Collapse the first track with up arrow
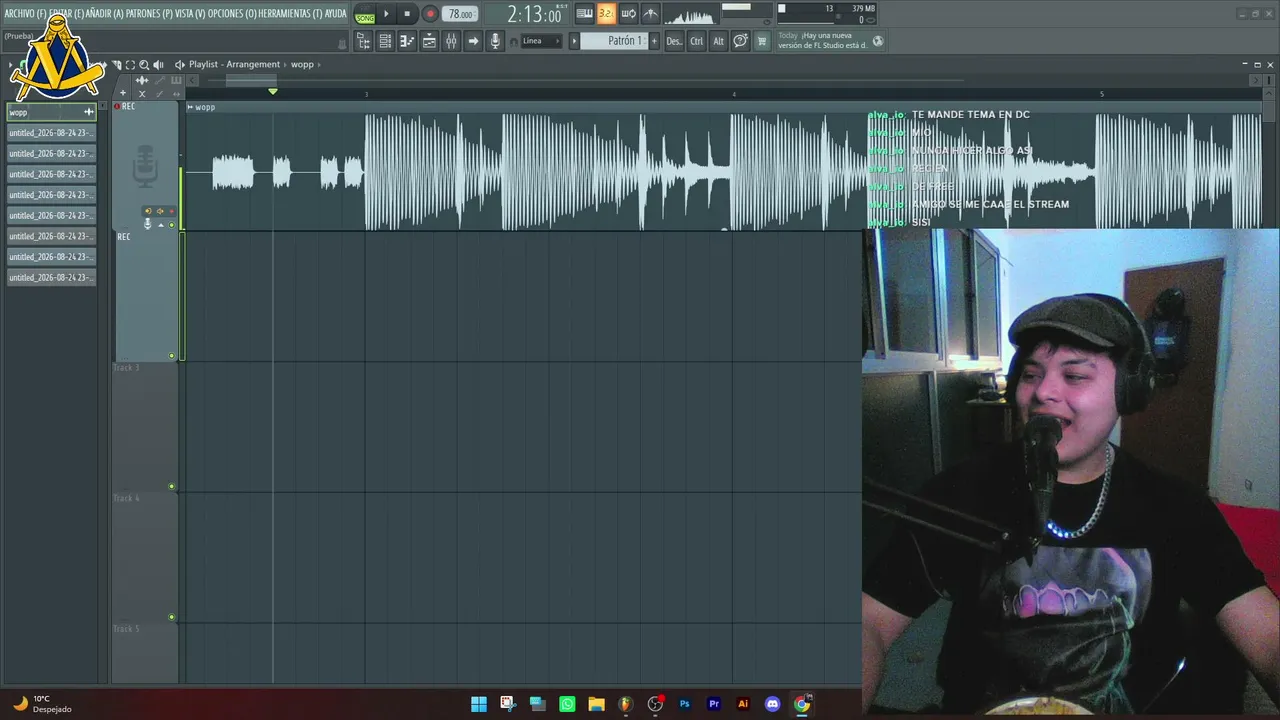1280x720 pixels. (x=160, y=224)
